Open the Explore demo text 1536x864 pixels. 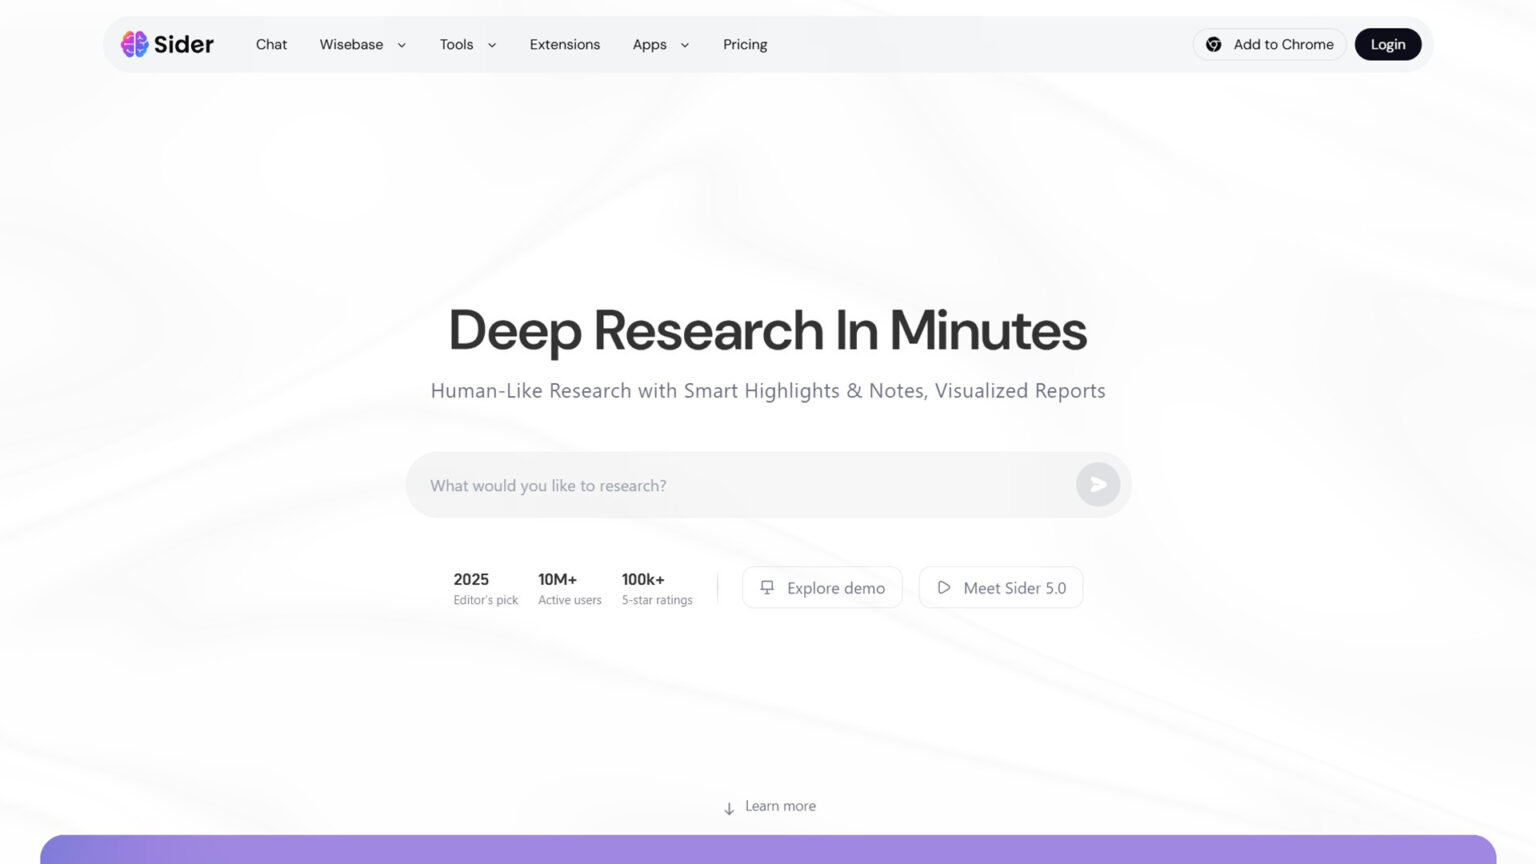click(835, 588)
